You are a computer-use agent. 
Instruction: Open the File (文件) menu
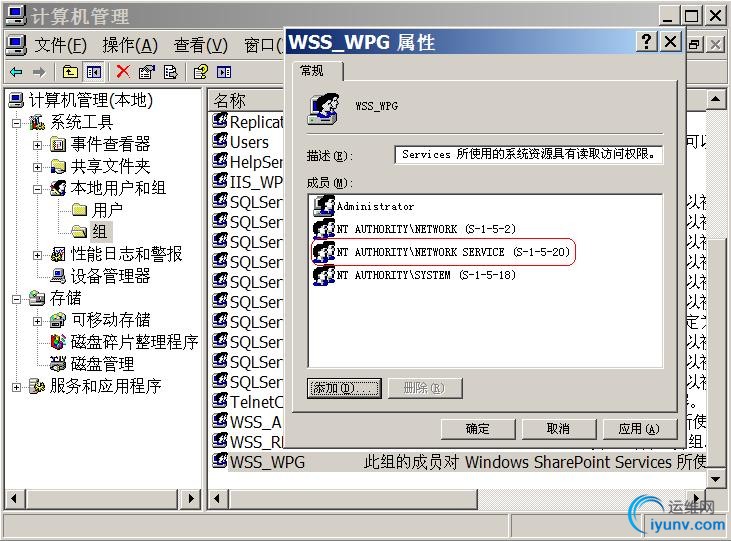click(x=60, y=46)
